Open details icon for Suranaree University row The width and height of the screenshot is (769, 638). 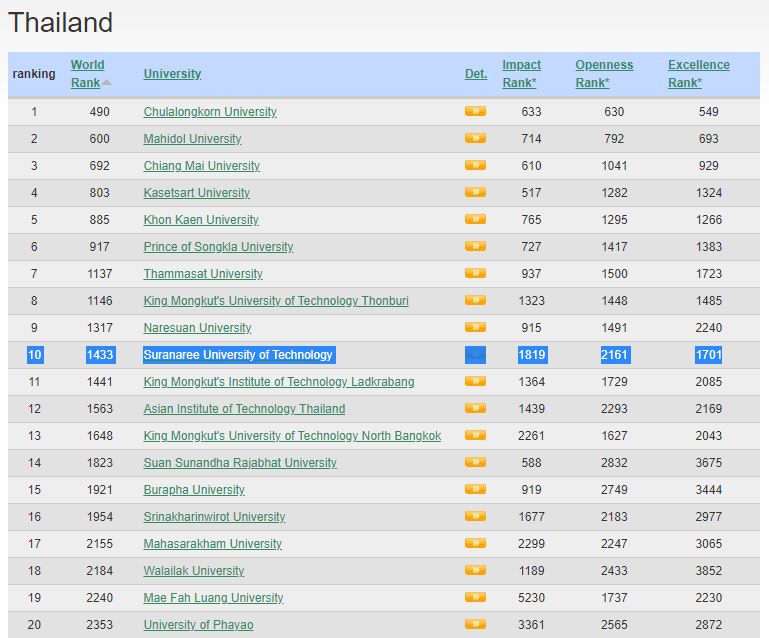(x=475, y=355)
